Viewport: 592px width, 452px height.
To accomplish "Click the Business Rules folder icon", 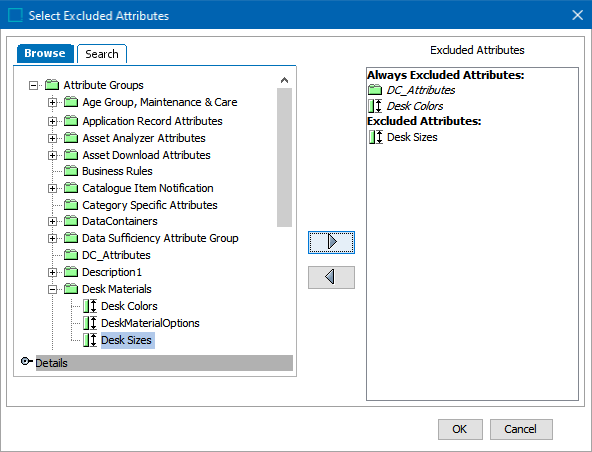I will tap(71, 171).
